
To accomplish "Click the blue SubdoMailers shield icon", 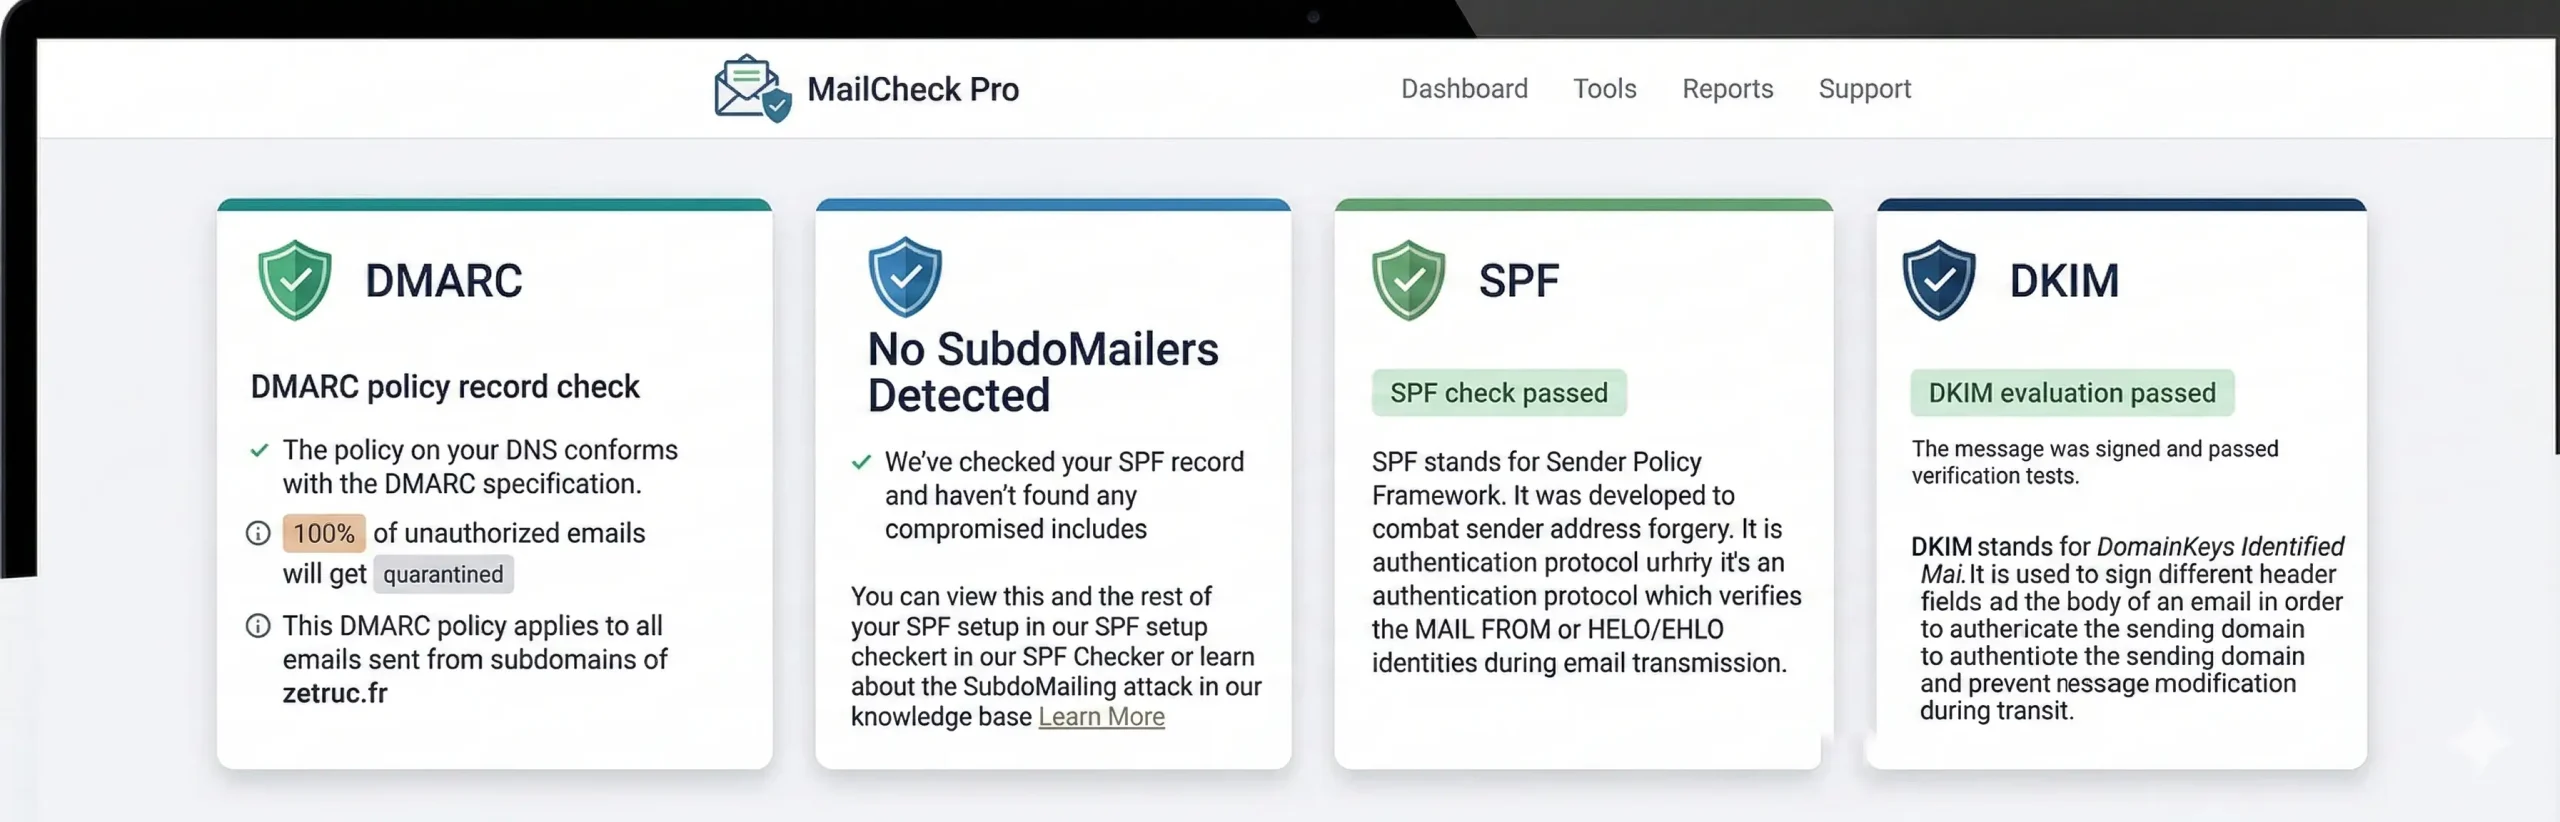I will point(904,277).
